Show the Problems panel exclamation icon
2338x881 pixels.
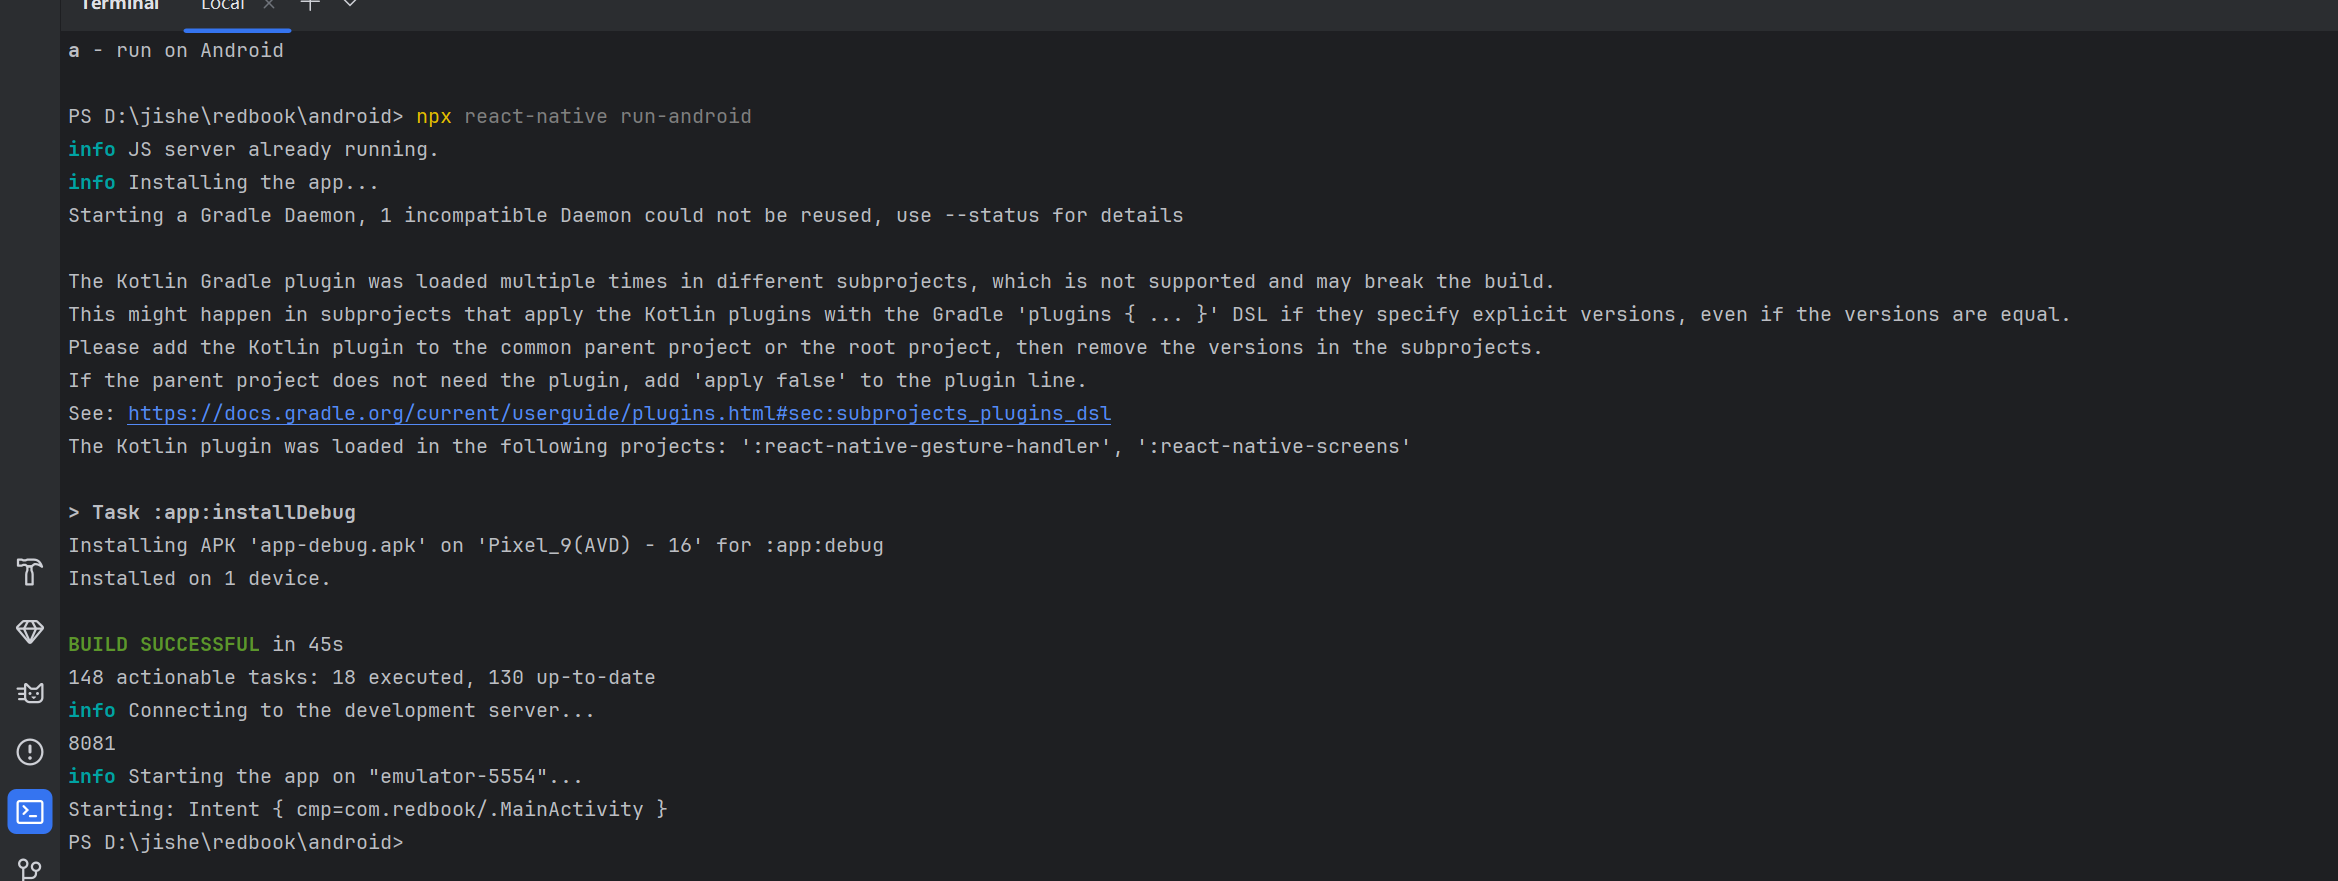point(30,752)
